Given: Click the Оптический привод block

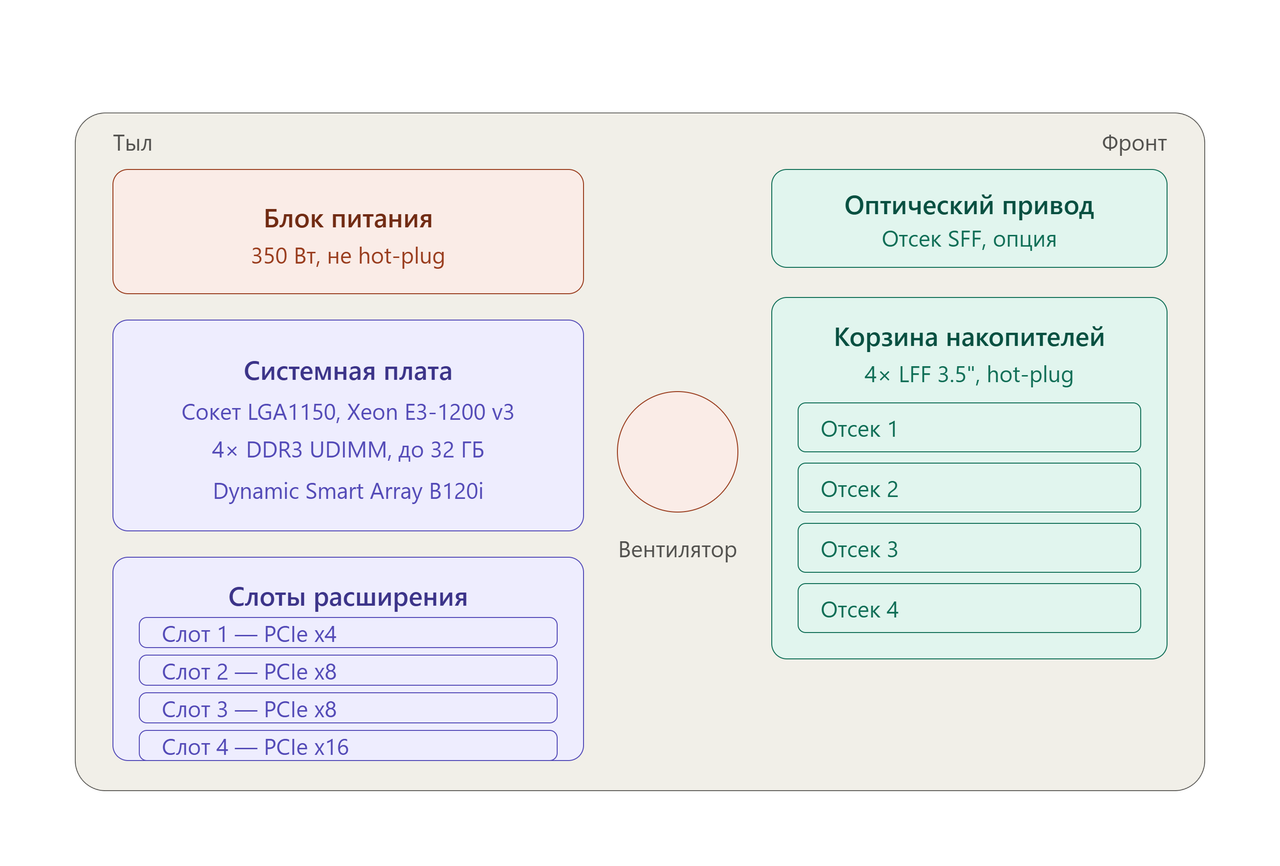Looking at the screenshot, I should point(969,218).
